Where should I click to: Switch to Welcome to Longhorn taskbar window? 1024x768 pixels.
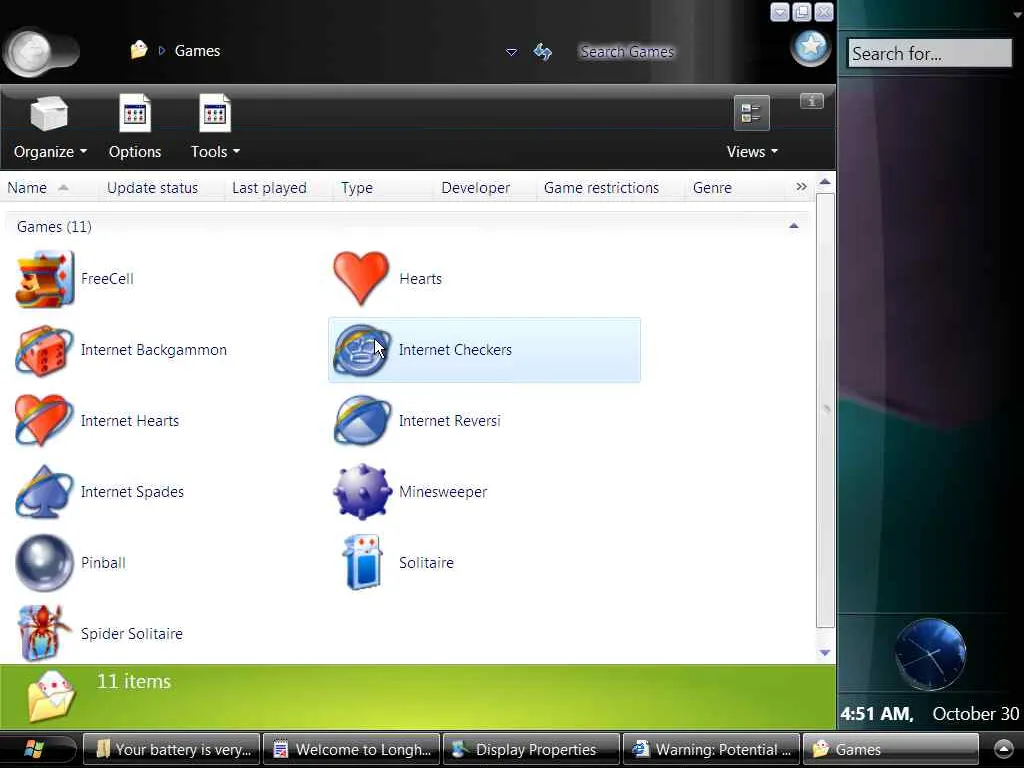click(x=353, y=750)
